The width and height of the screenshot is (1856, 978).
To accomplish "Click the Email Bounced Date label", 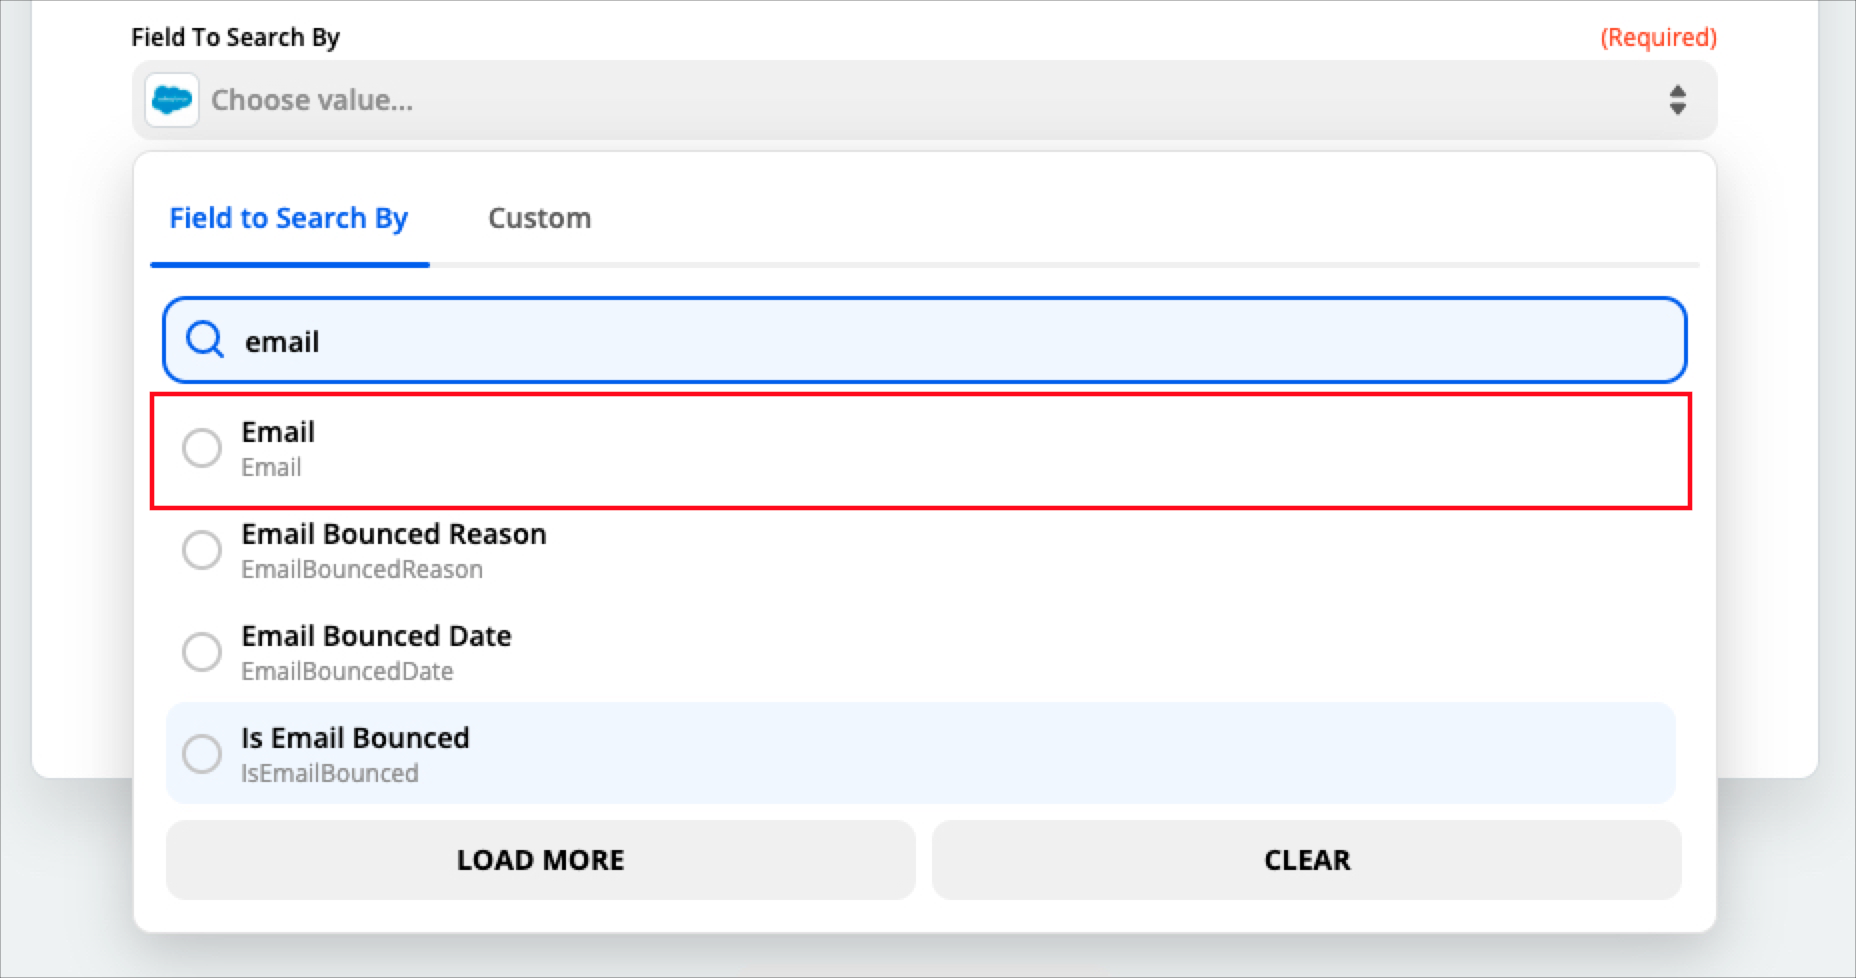I will [x=376, y=636].
